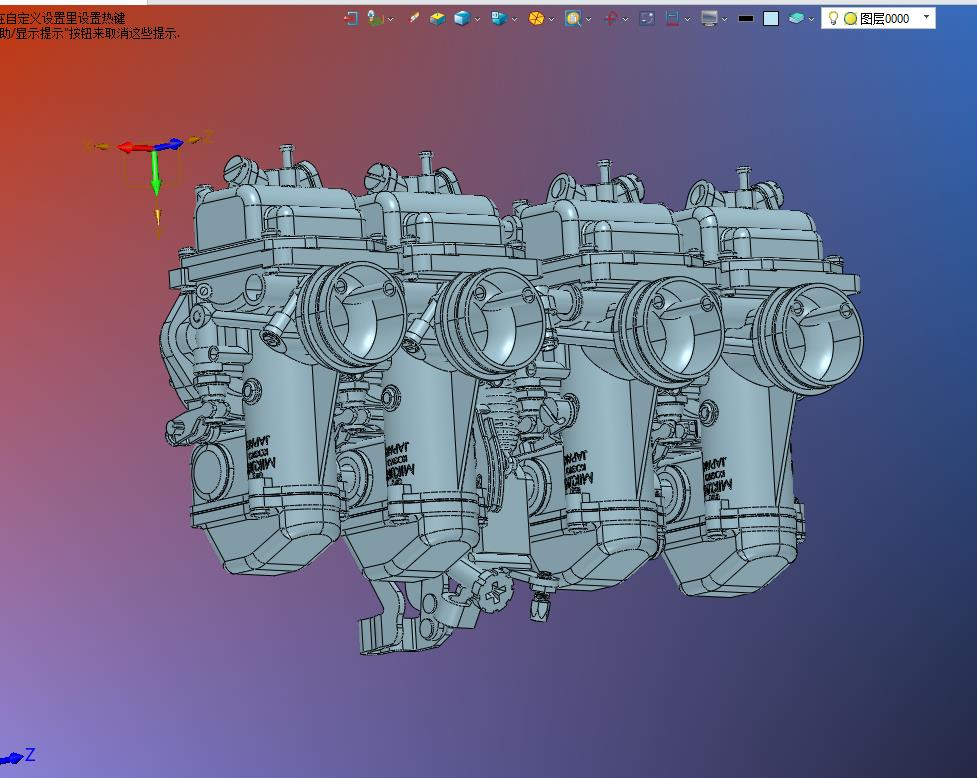
Task: Click the yellow circle layer color indicator
Action: point(850,19)
